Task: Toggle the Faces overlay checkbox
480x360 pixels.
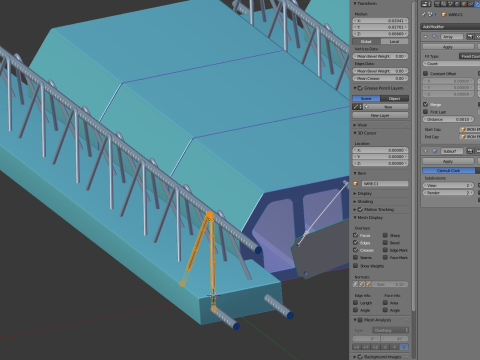Action: pyautogui.click(x=356, y=235)
